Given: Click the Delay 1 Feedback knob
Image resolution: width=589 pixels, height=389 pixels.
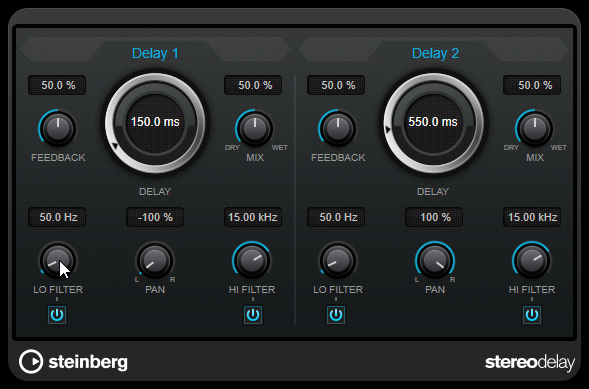Looking at the screenshot, I should 58,128.
